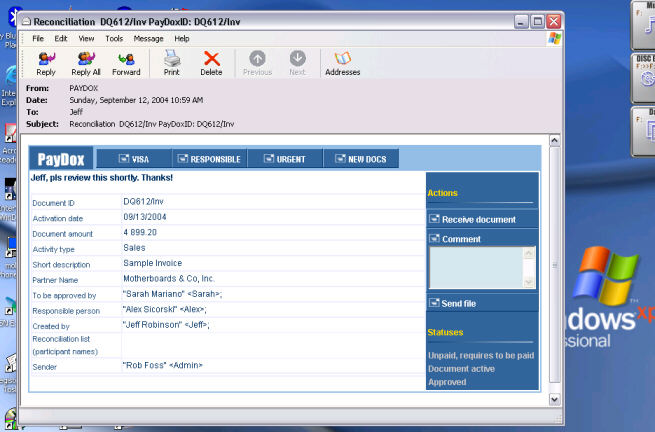
Task: Click the document amount 4 899.20
Action: point(140,232)
